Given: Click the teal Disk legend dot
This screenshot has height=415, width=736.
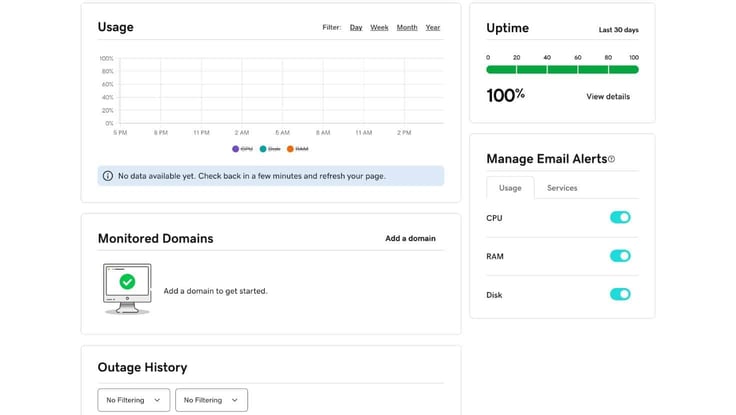Looking at the screenshot, I should pyautogui.click(x=263, y=149).
